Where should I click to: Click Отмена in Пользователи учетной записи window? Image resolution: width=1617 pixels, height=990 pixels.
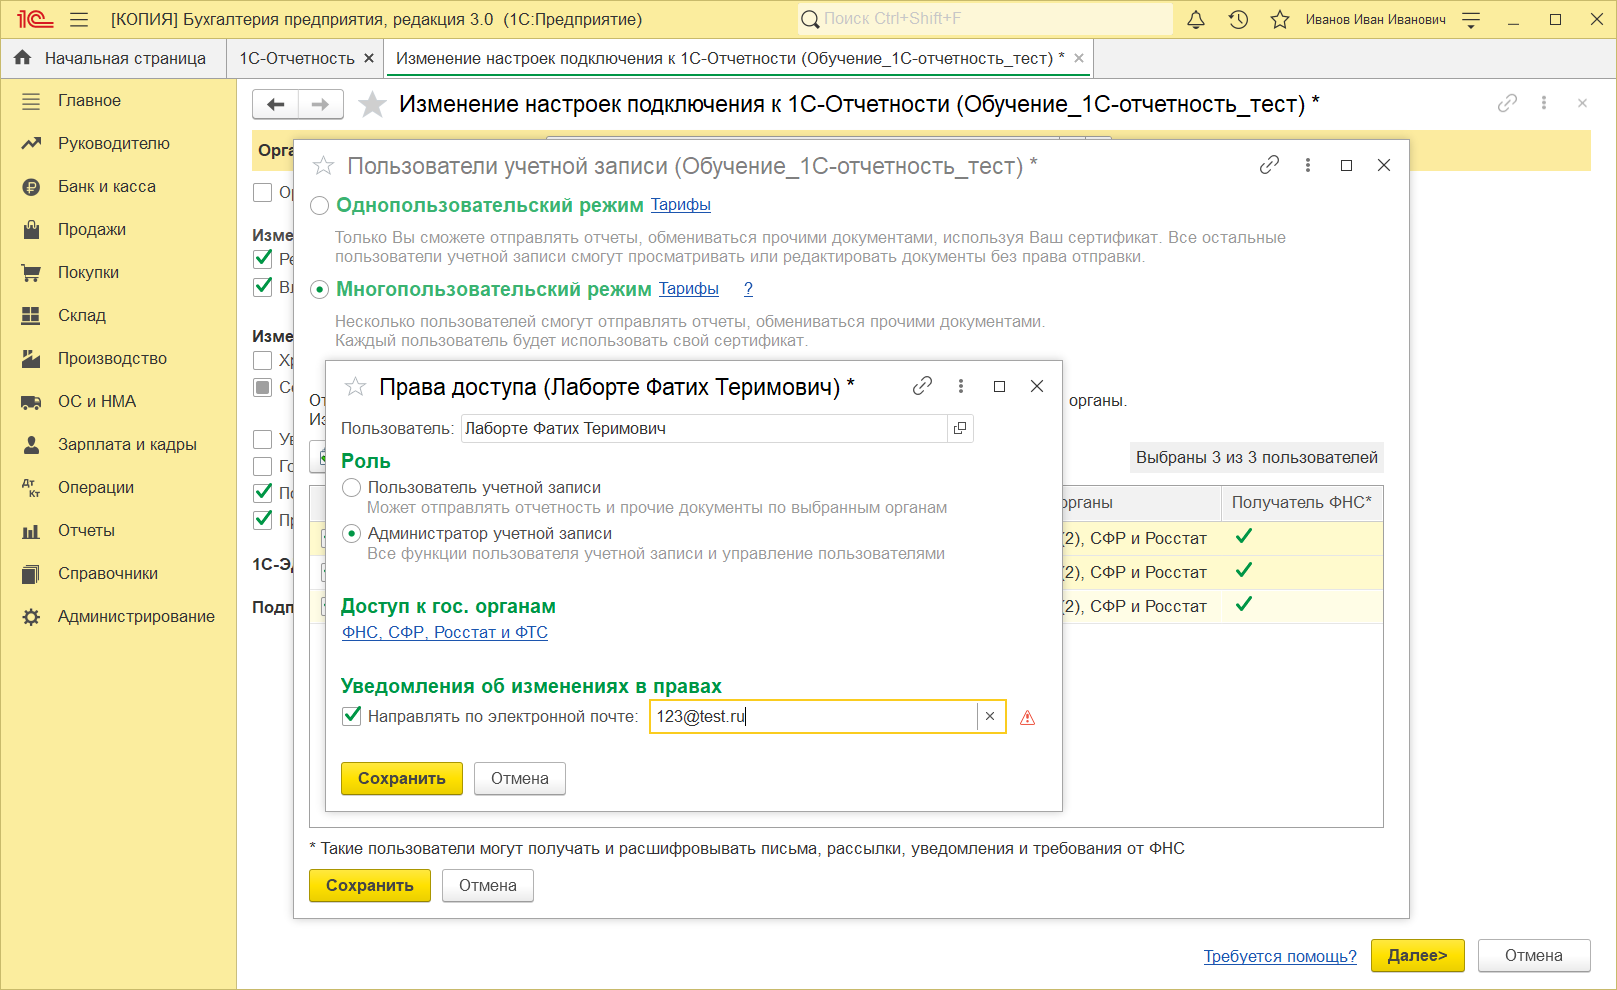488,886
